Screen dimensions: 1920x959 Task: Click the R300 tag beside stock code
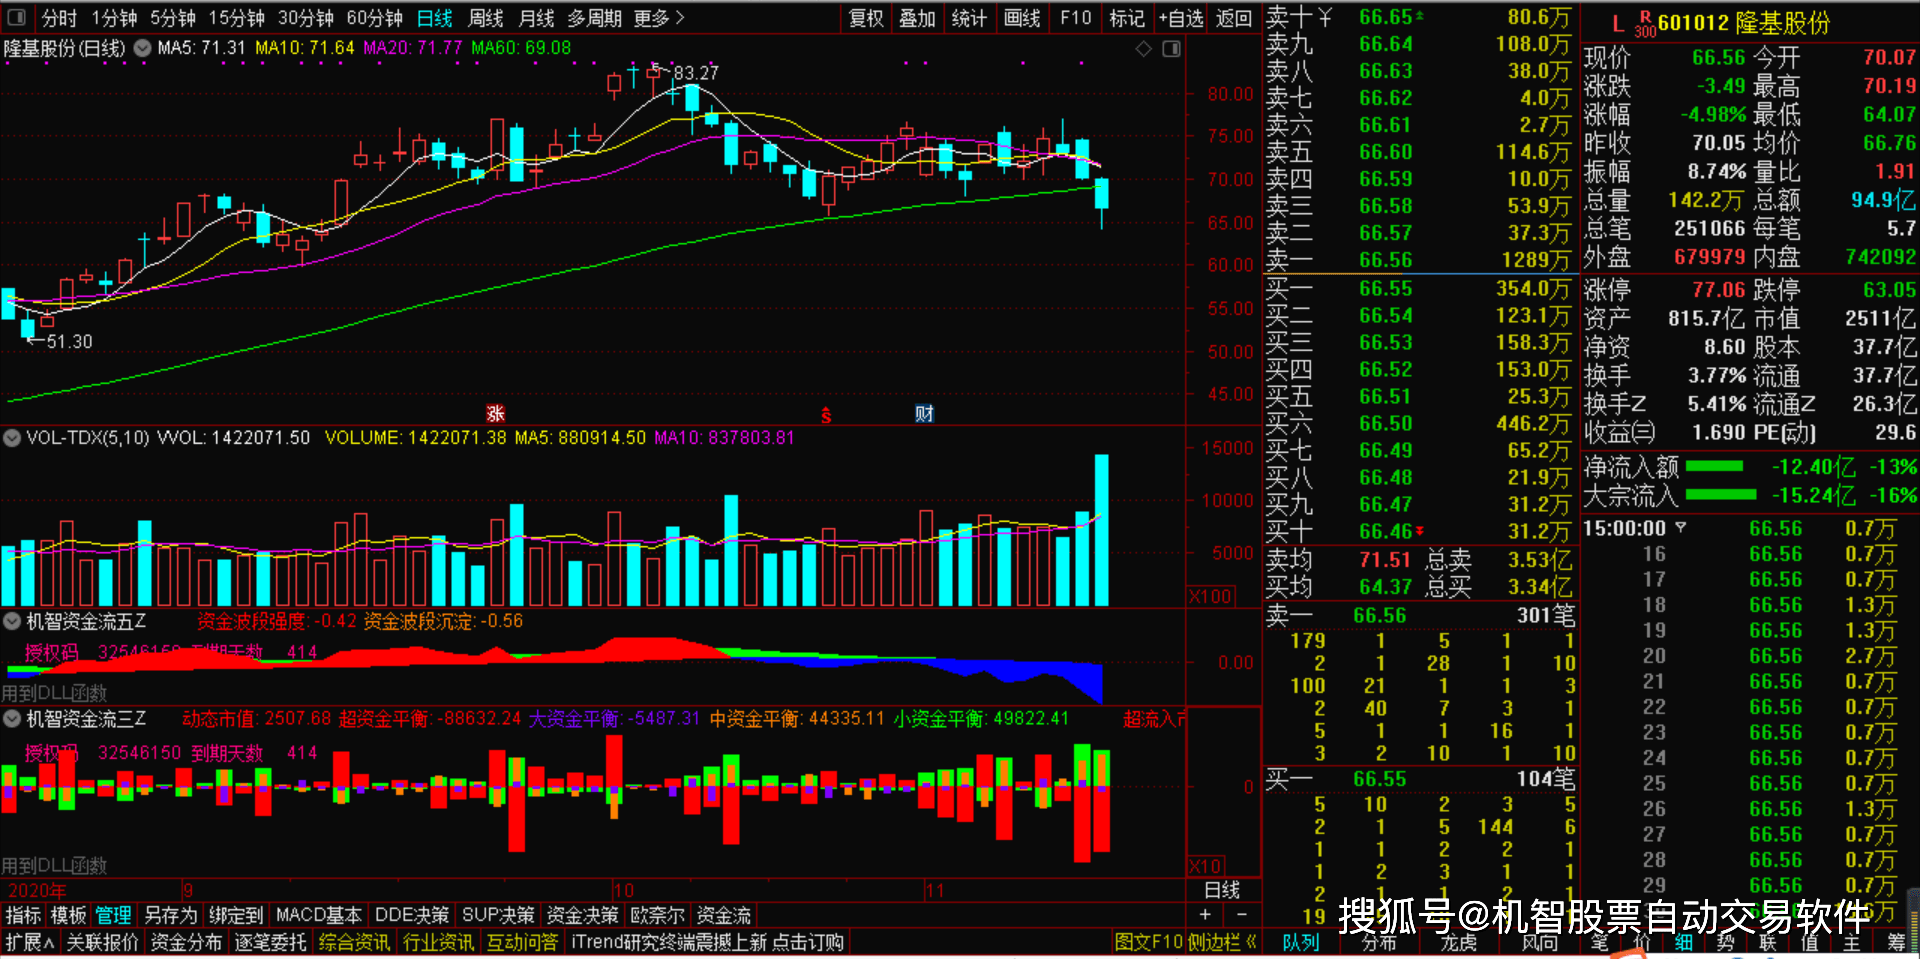click(1644, 25)
